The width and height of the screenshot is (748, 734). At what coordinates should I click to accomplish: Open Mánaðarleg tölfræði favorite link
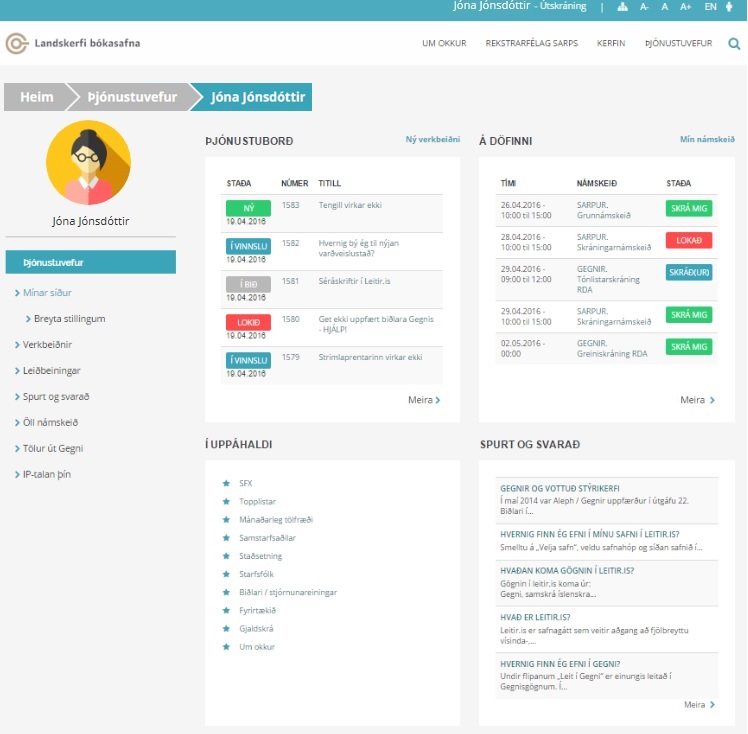276,519
